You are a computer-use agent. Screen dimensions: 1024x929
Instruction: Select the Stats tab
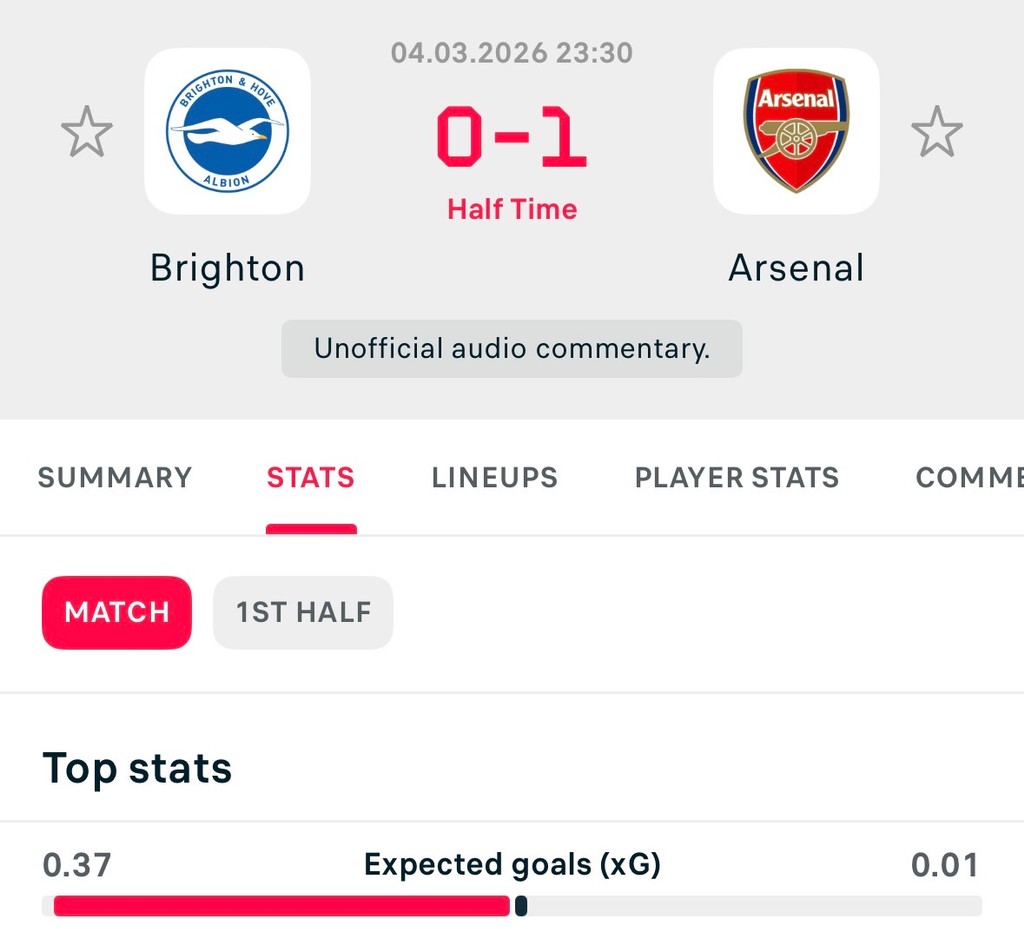[311, 478]
